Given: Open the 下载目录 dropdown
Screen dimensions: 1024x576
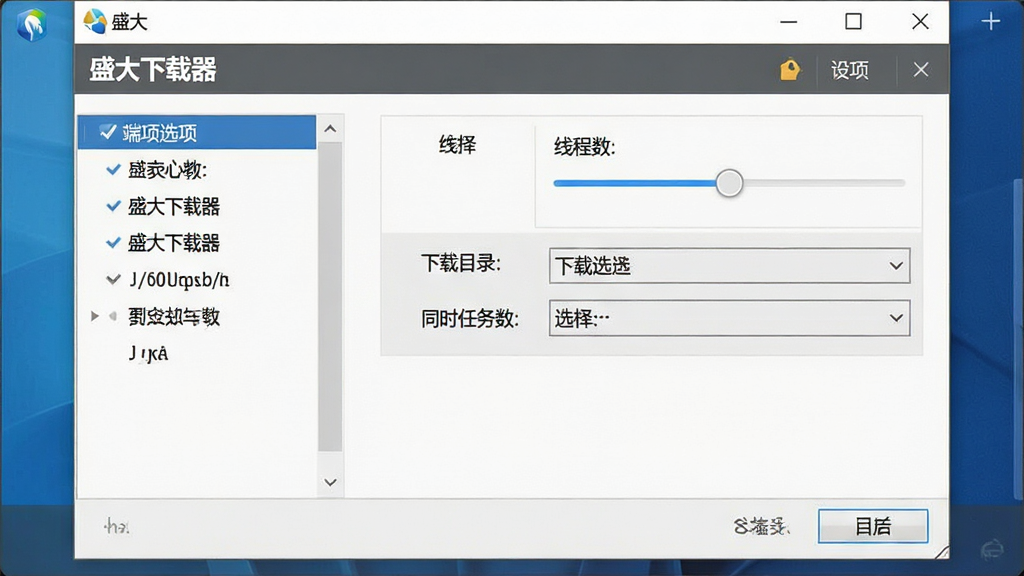Looking at the screenshot, I should click(729, 266).
